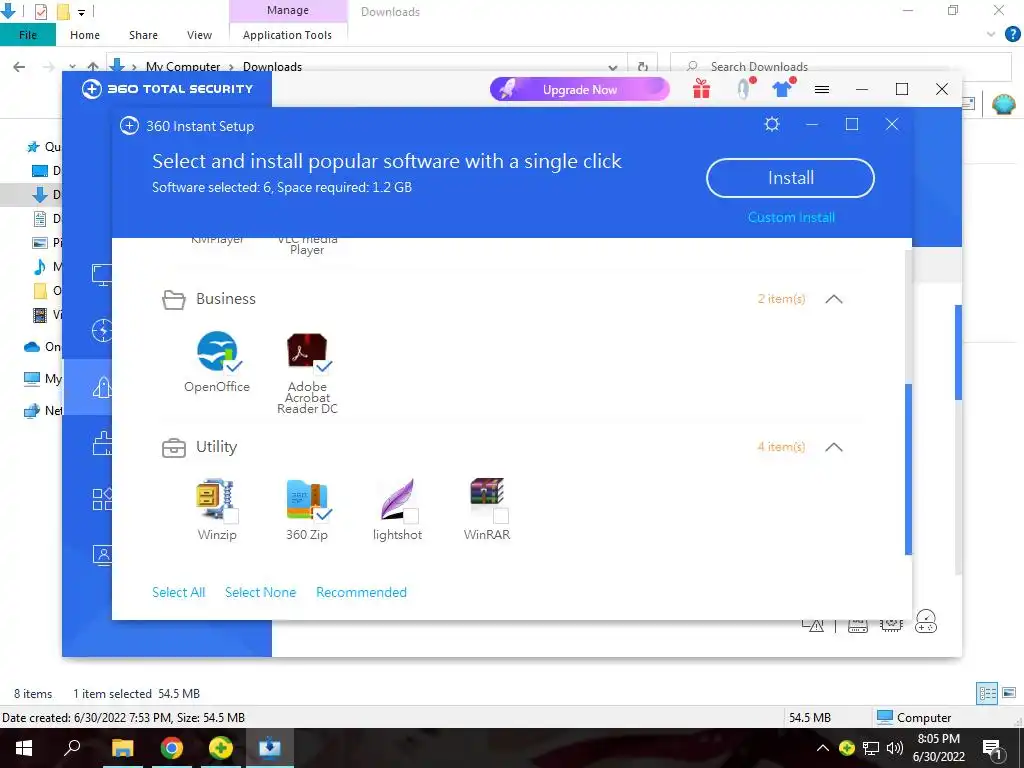Click the Manage contextual tab

pos(287,10)
